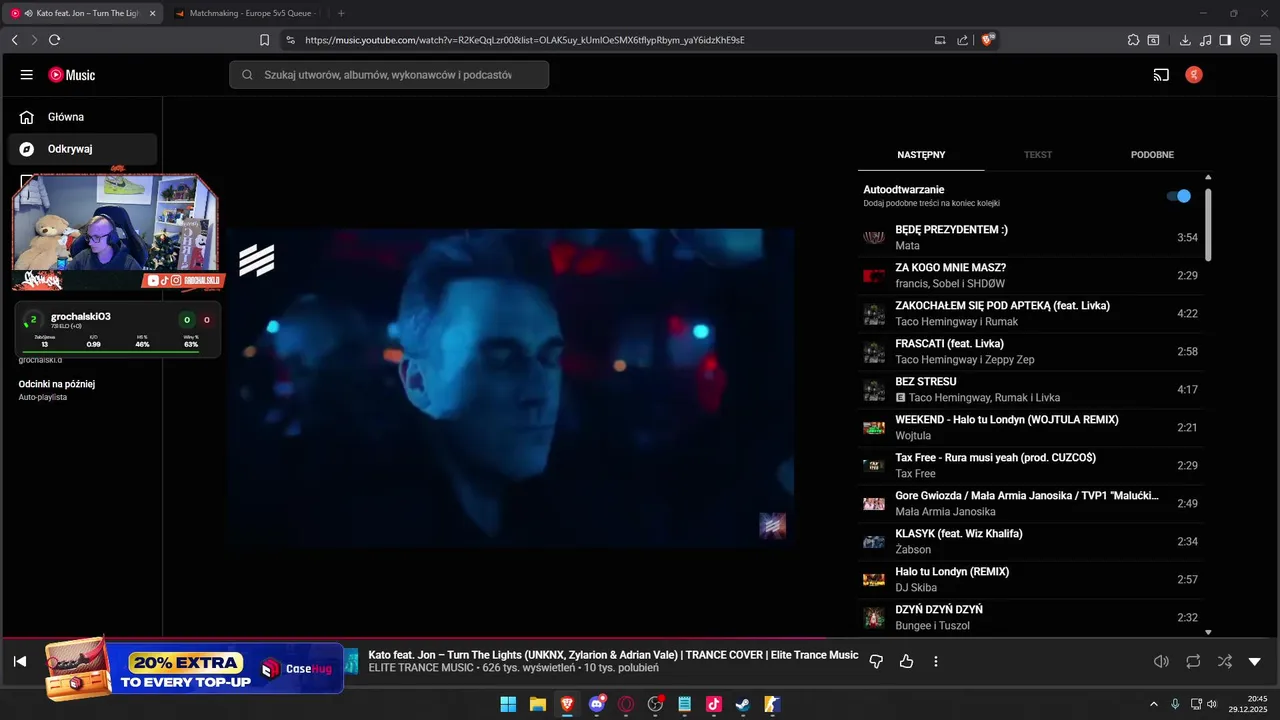Play Halo tu Londyn (REMIX) by DJ Skiba
The height and width of the screenshot is (720, 1280).
pos(1030,579)
